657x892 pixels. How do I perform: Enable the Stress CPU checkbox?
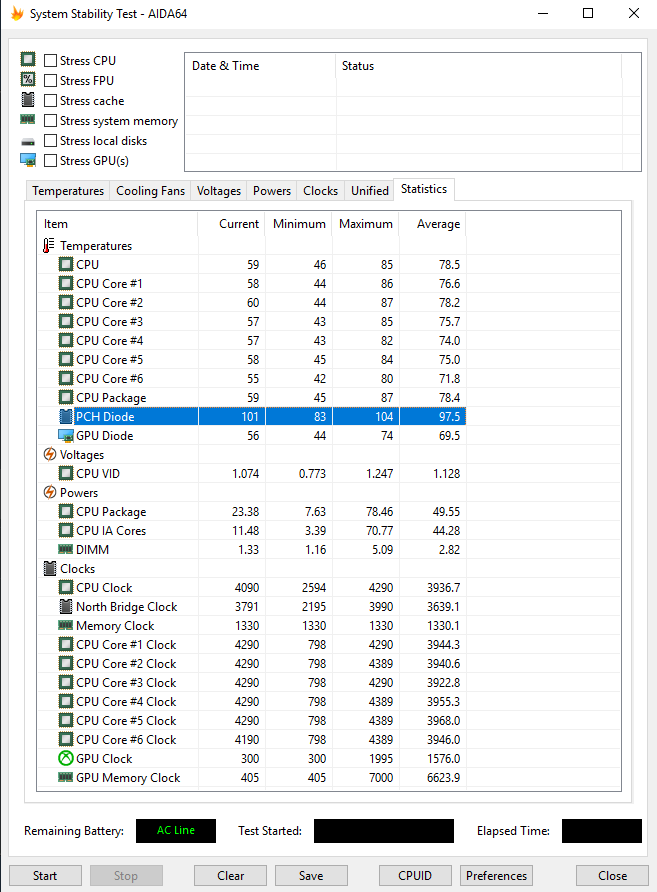point(51,60)
